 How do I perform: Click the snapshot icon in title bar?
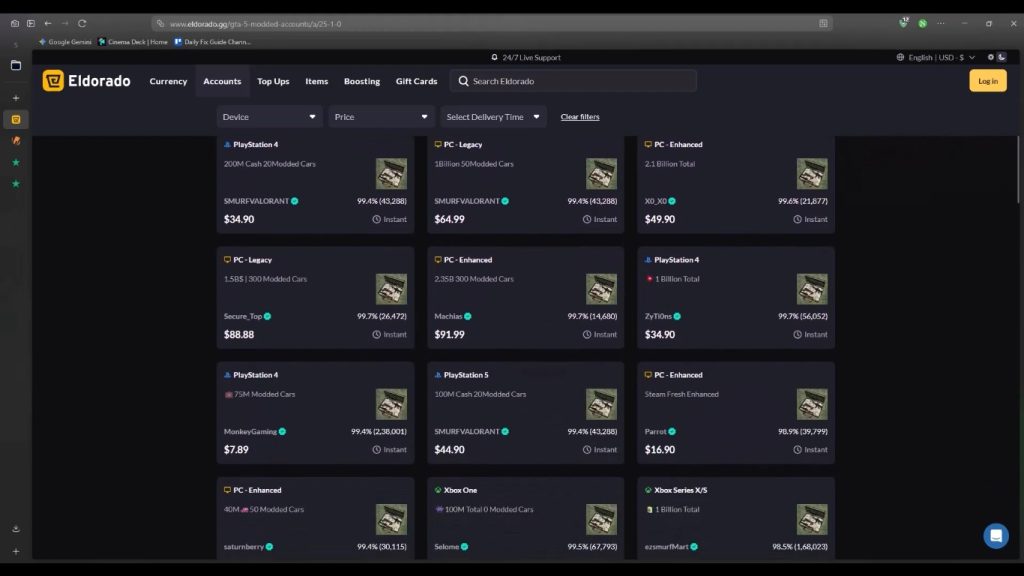pos(14,24)
